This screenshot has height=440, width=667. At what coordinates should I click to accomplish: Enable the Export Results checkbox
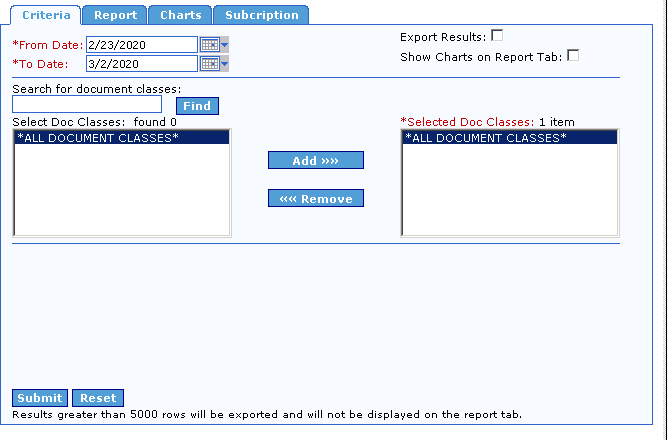pyautogui.click(x=497, y=36)
